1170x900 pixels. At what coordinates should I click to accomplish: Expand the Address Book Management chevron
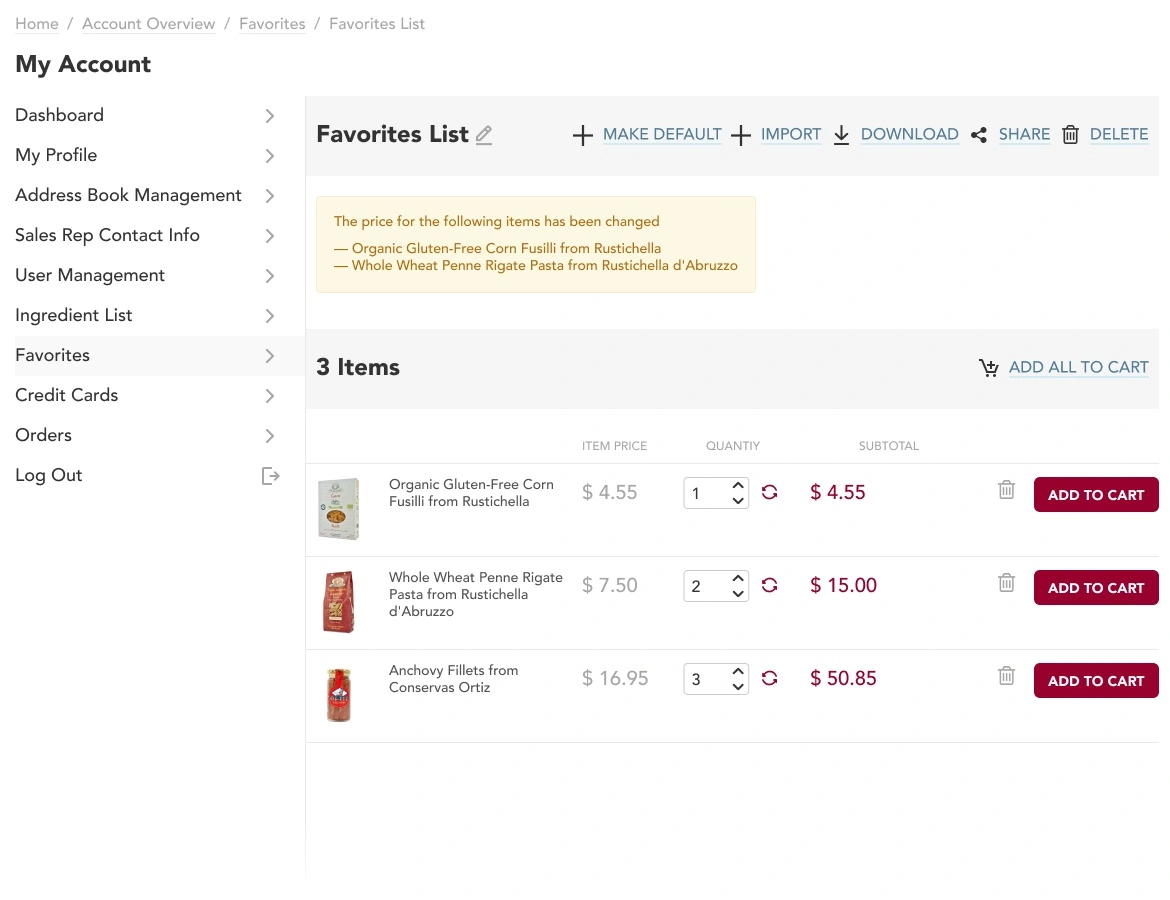[270, 196]
